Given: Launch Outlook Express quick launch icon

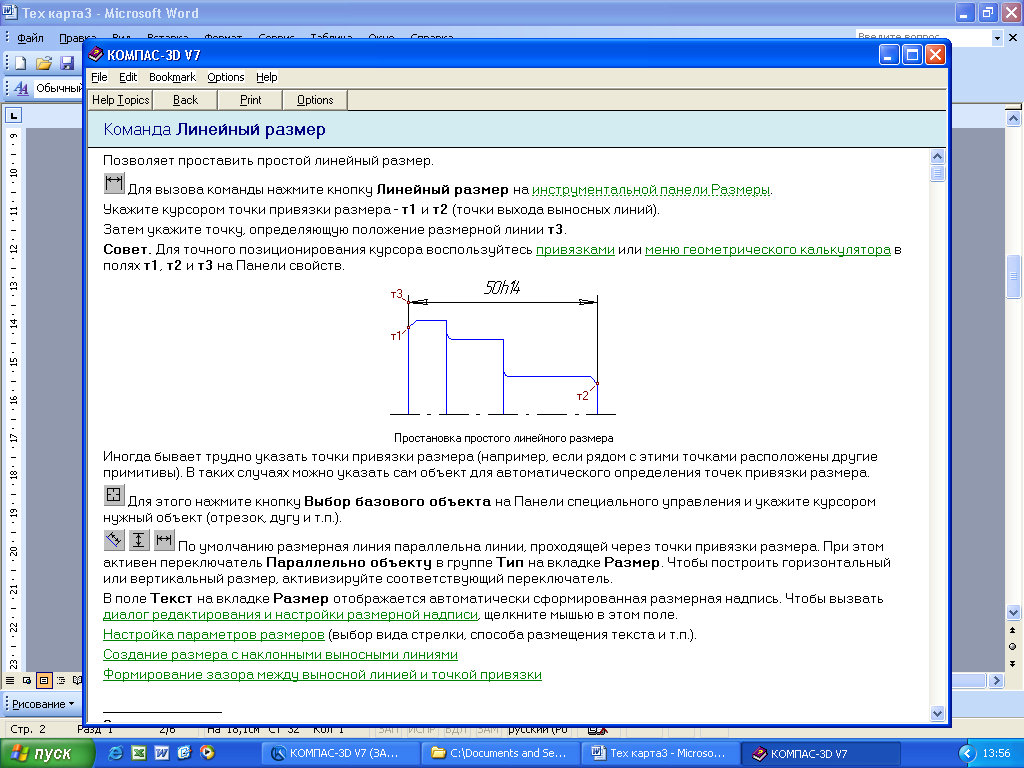Looking at the screenshot, I should pos(184,753).
